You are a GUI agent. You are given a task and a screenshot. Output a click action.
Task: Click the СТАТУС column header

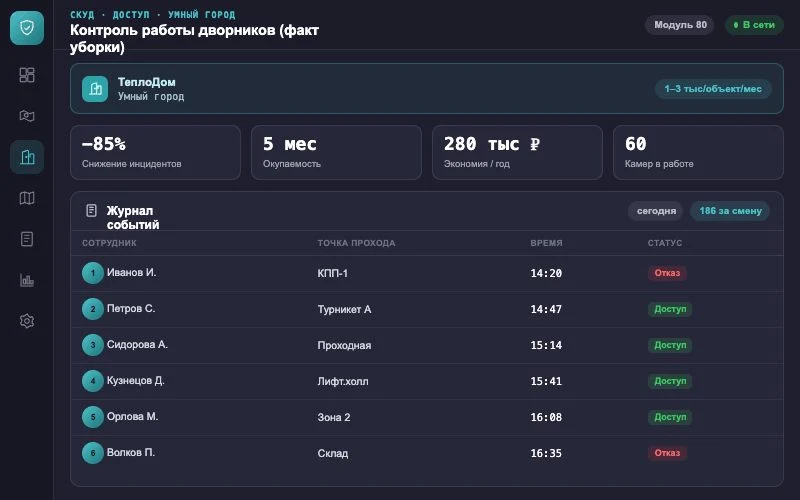pyautogui.click(x=665, y=243)
